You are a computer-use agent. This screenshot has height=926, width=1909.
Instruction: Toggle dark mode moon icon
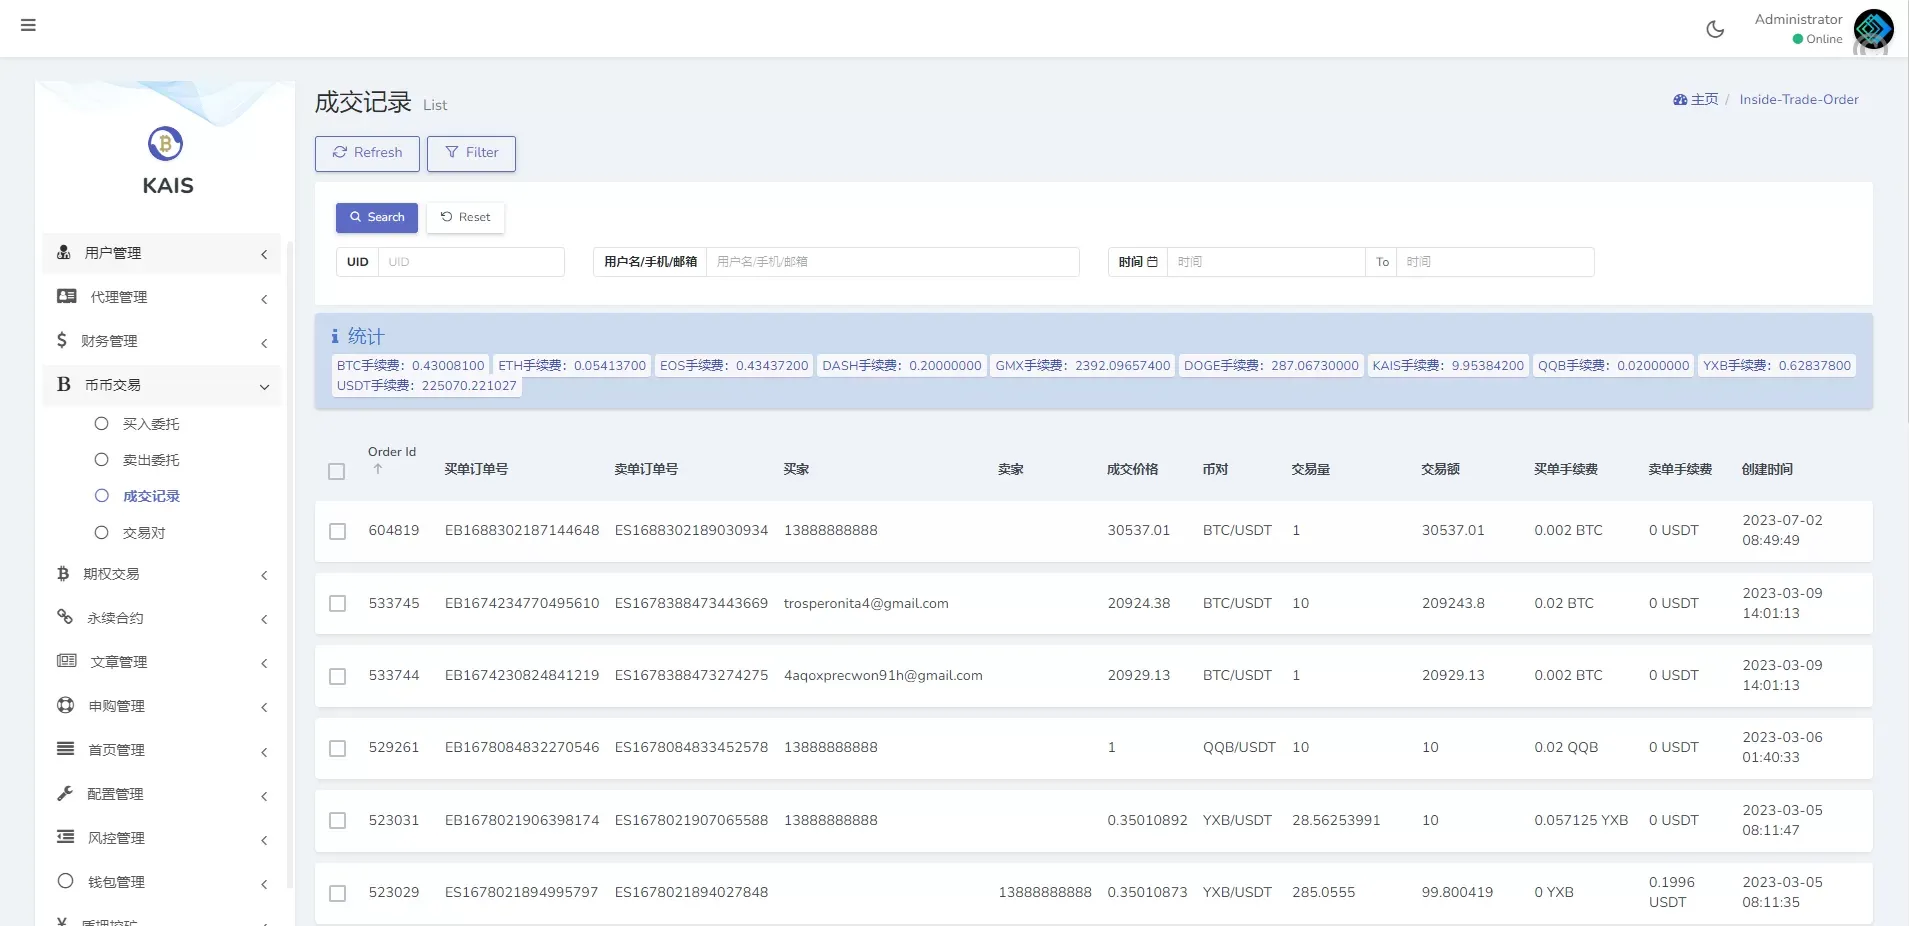[1715, 29]
